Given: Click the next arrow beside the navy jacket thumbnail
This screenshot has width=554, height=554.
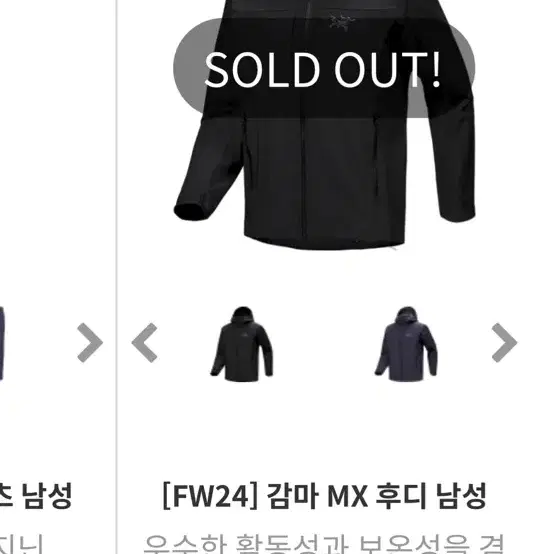Looking at the screenshot, I should (505, 342).
